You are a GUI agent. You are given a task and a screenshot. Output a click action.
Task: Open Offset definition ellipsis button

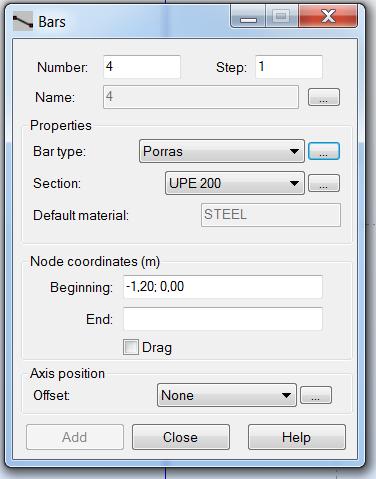pyautogui.click(x=316, y=395)
